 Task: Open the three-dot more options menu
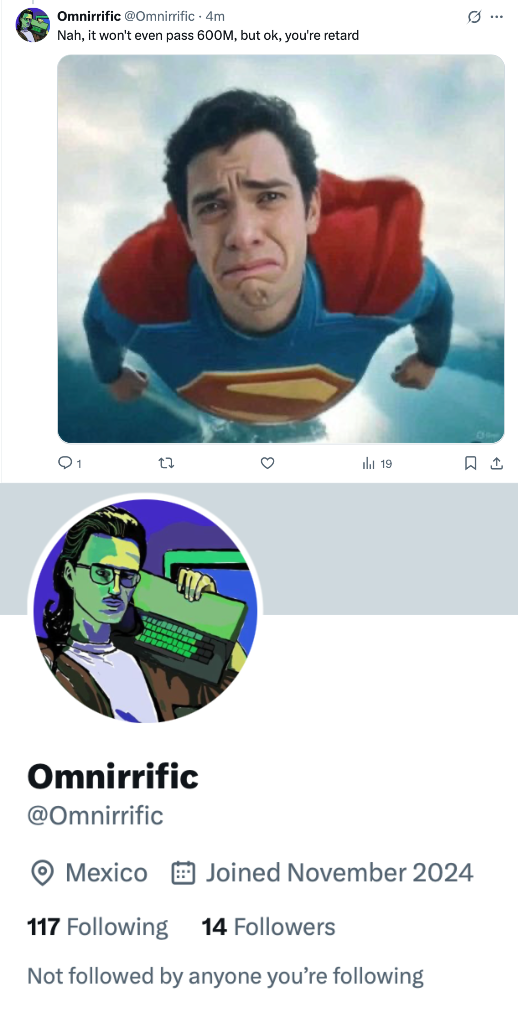[496, 17]
